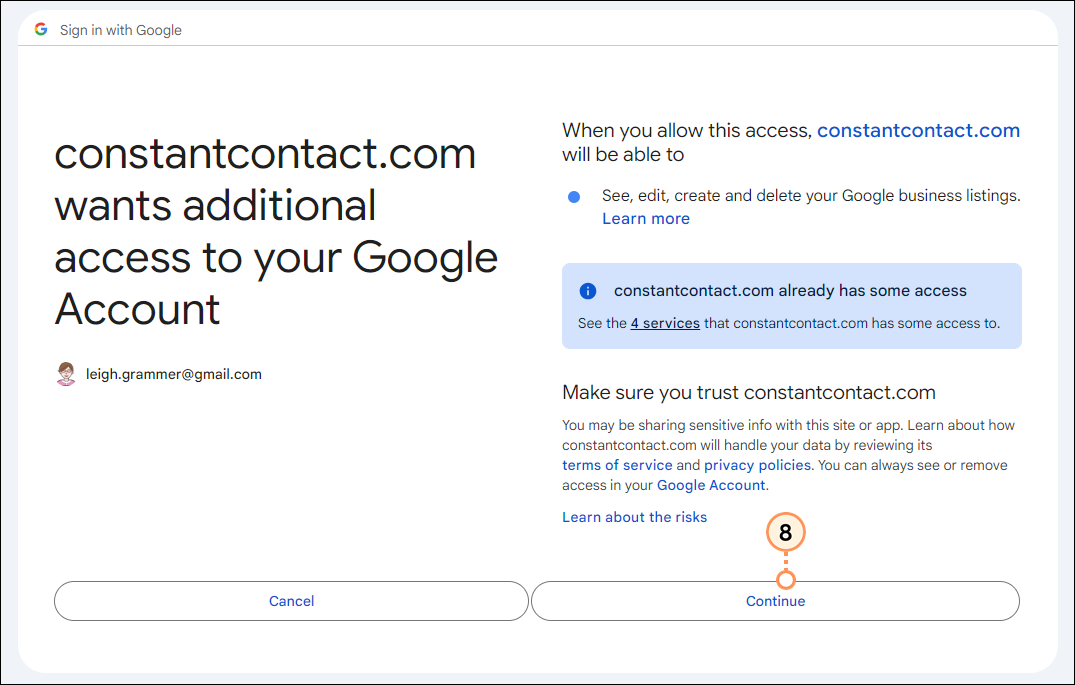Click the Google logo icon
This screenshot has width=1075, height=685.
click(41, 29)
